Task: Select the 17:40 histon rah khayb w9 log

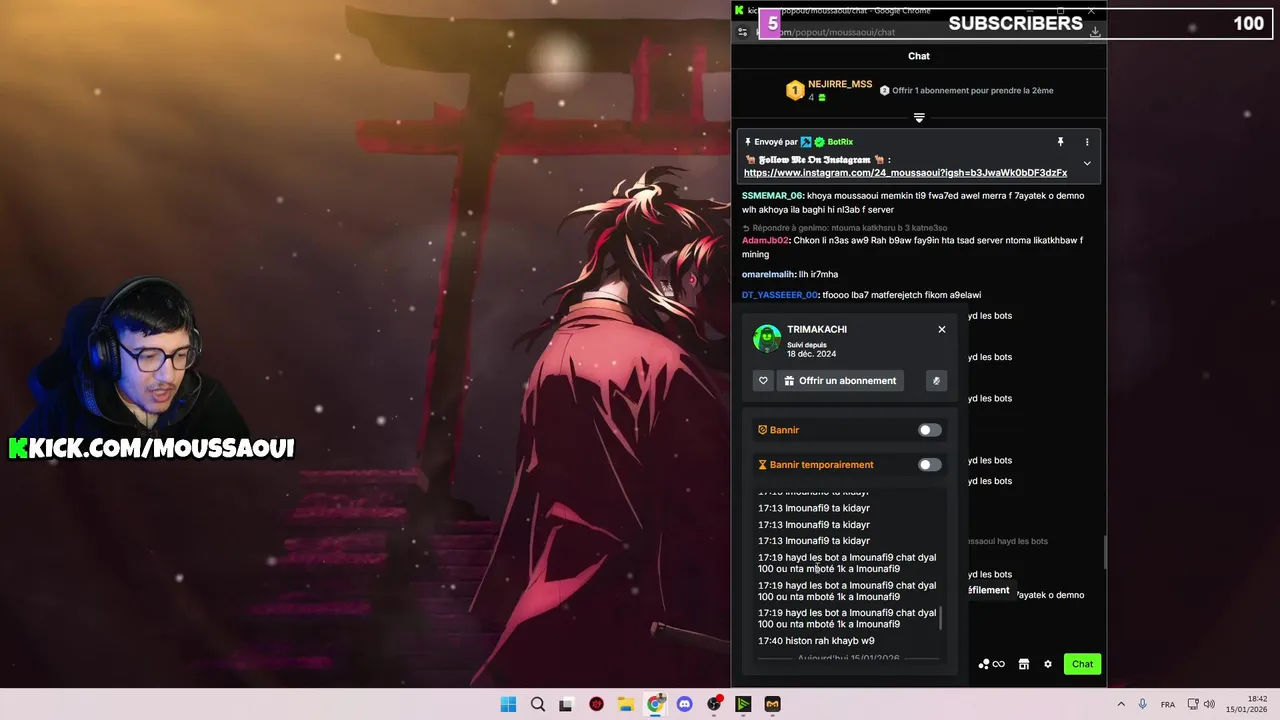Action: 816,641
